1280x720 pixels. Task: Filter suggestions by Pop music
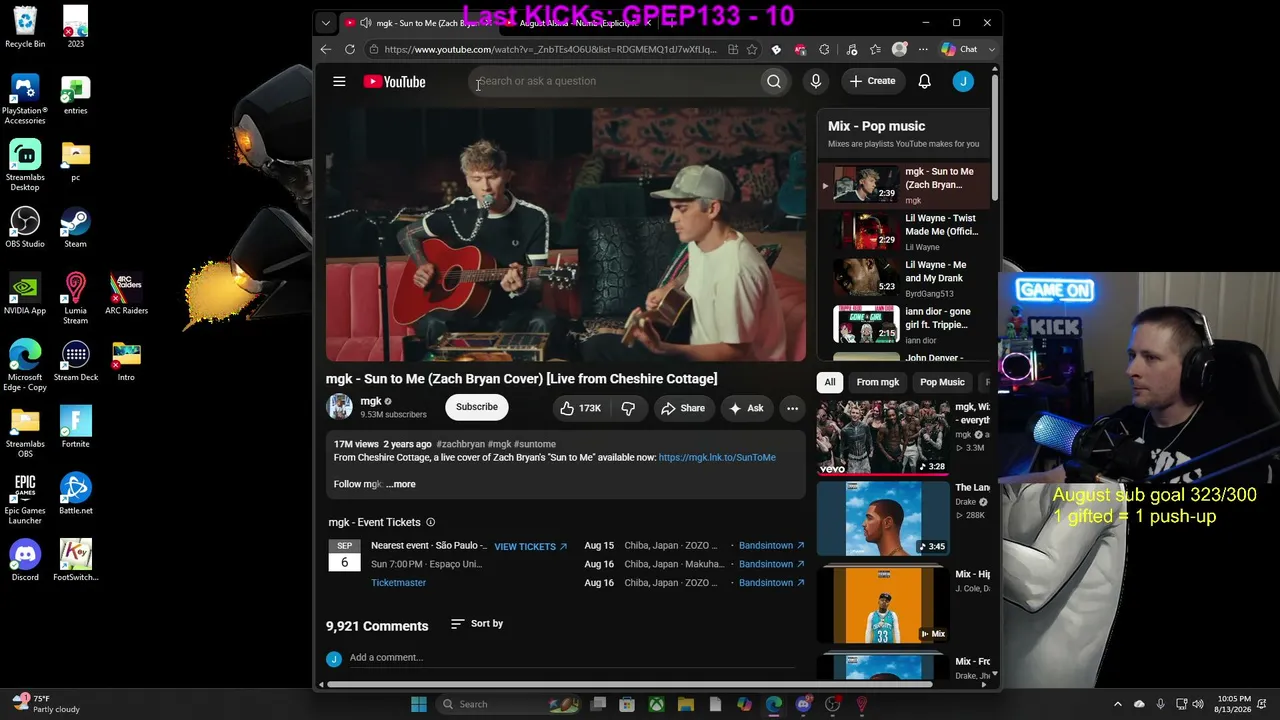(x=942, y=382)
